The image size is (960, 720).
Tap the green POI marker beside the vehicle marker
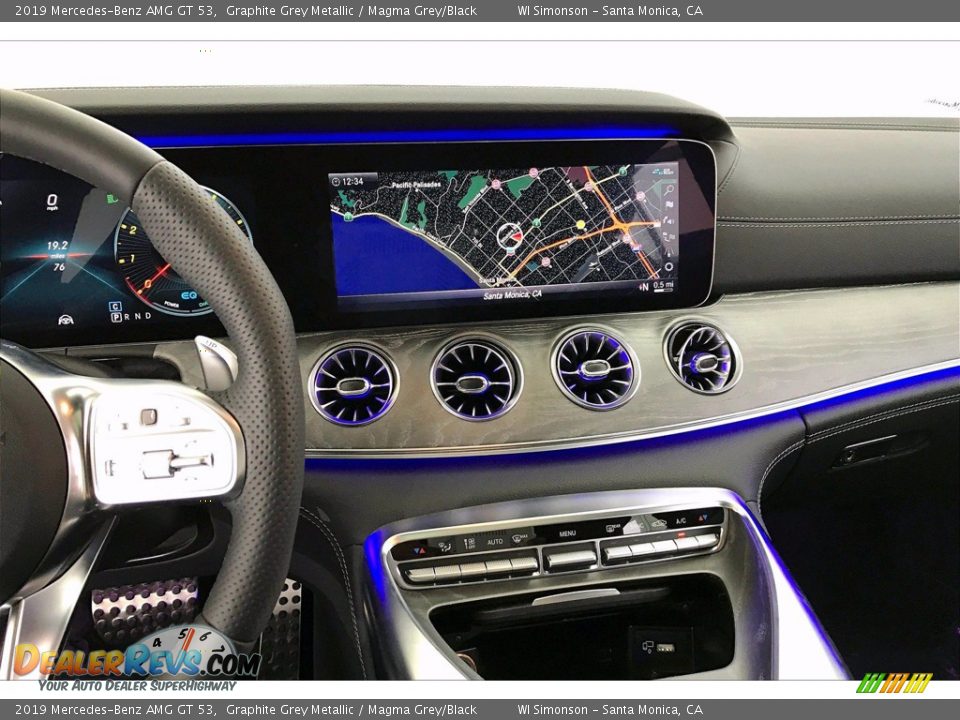[536, 222]
